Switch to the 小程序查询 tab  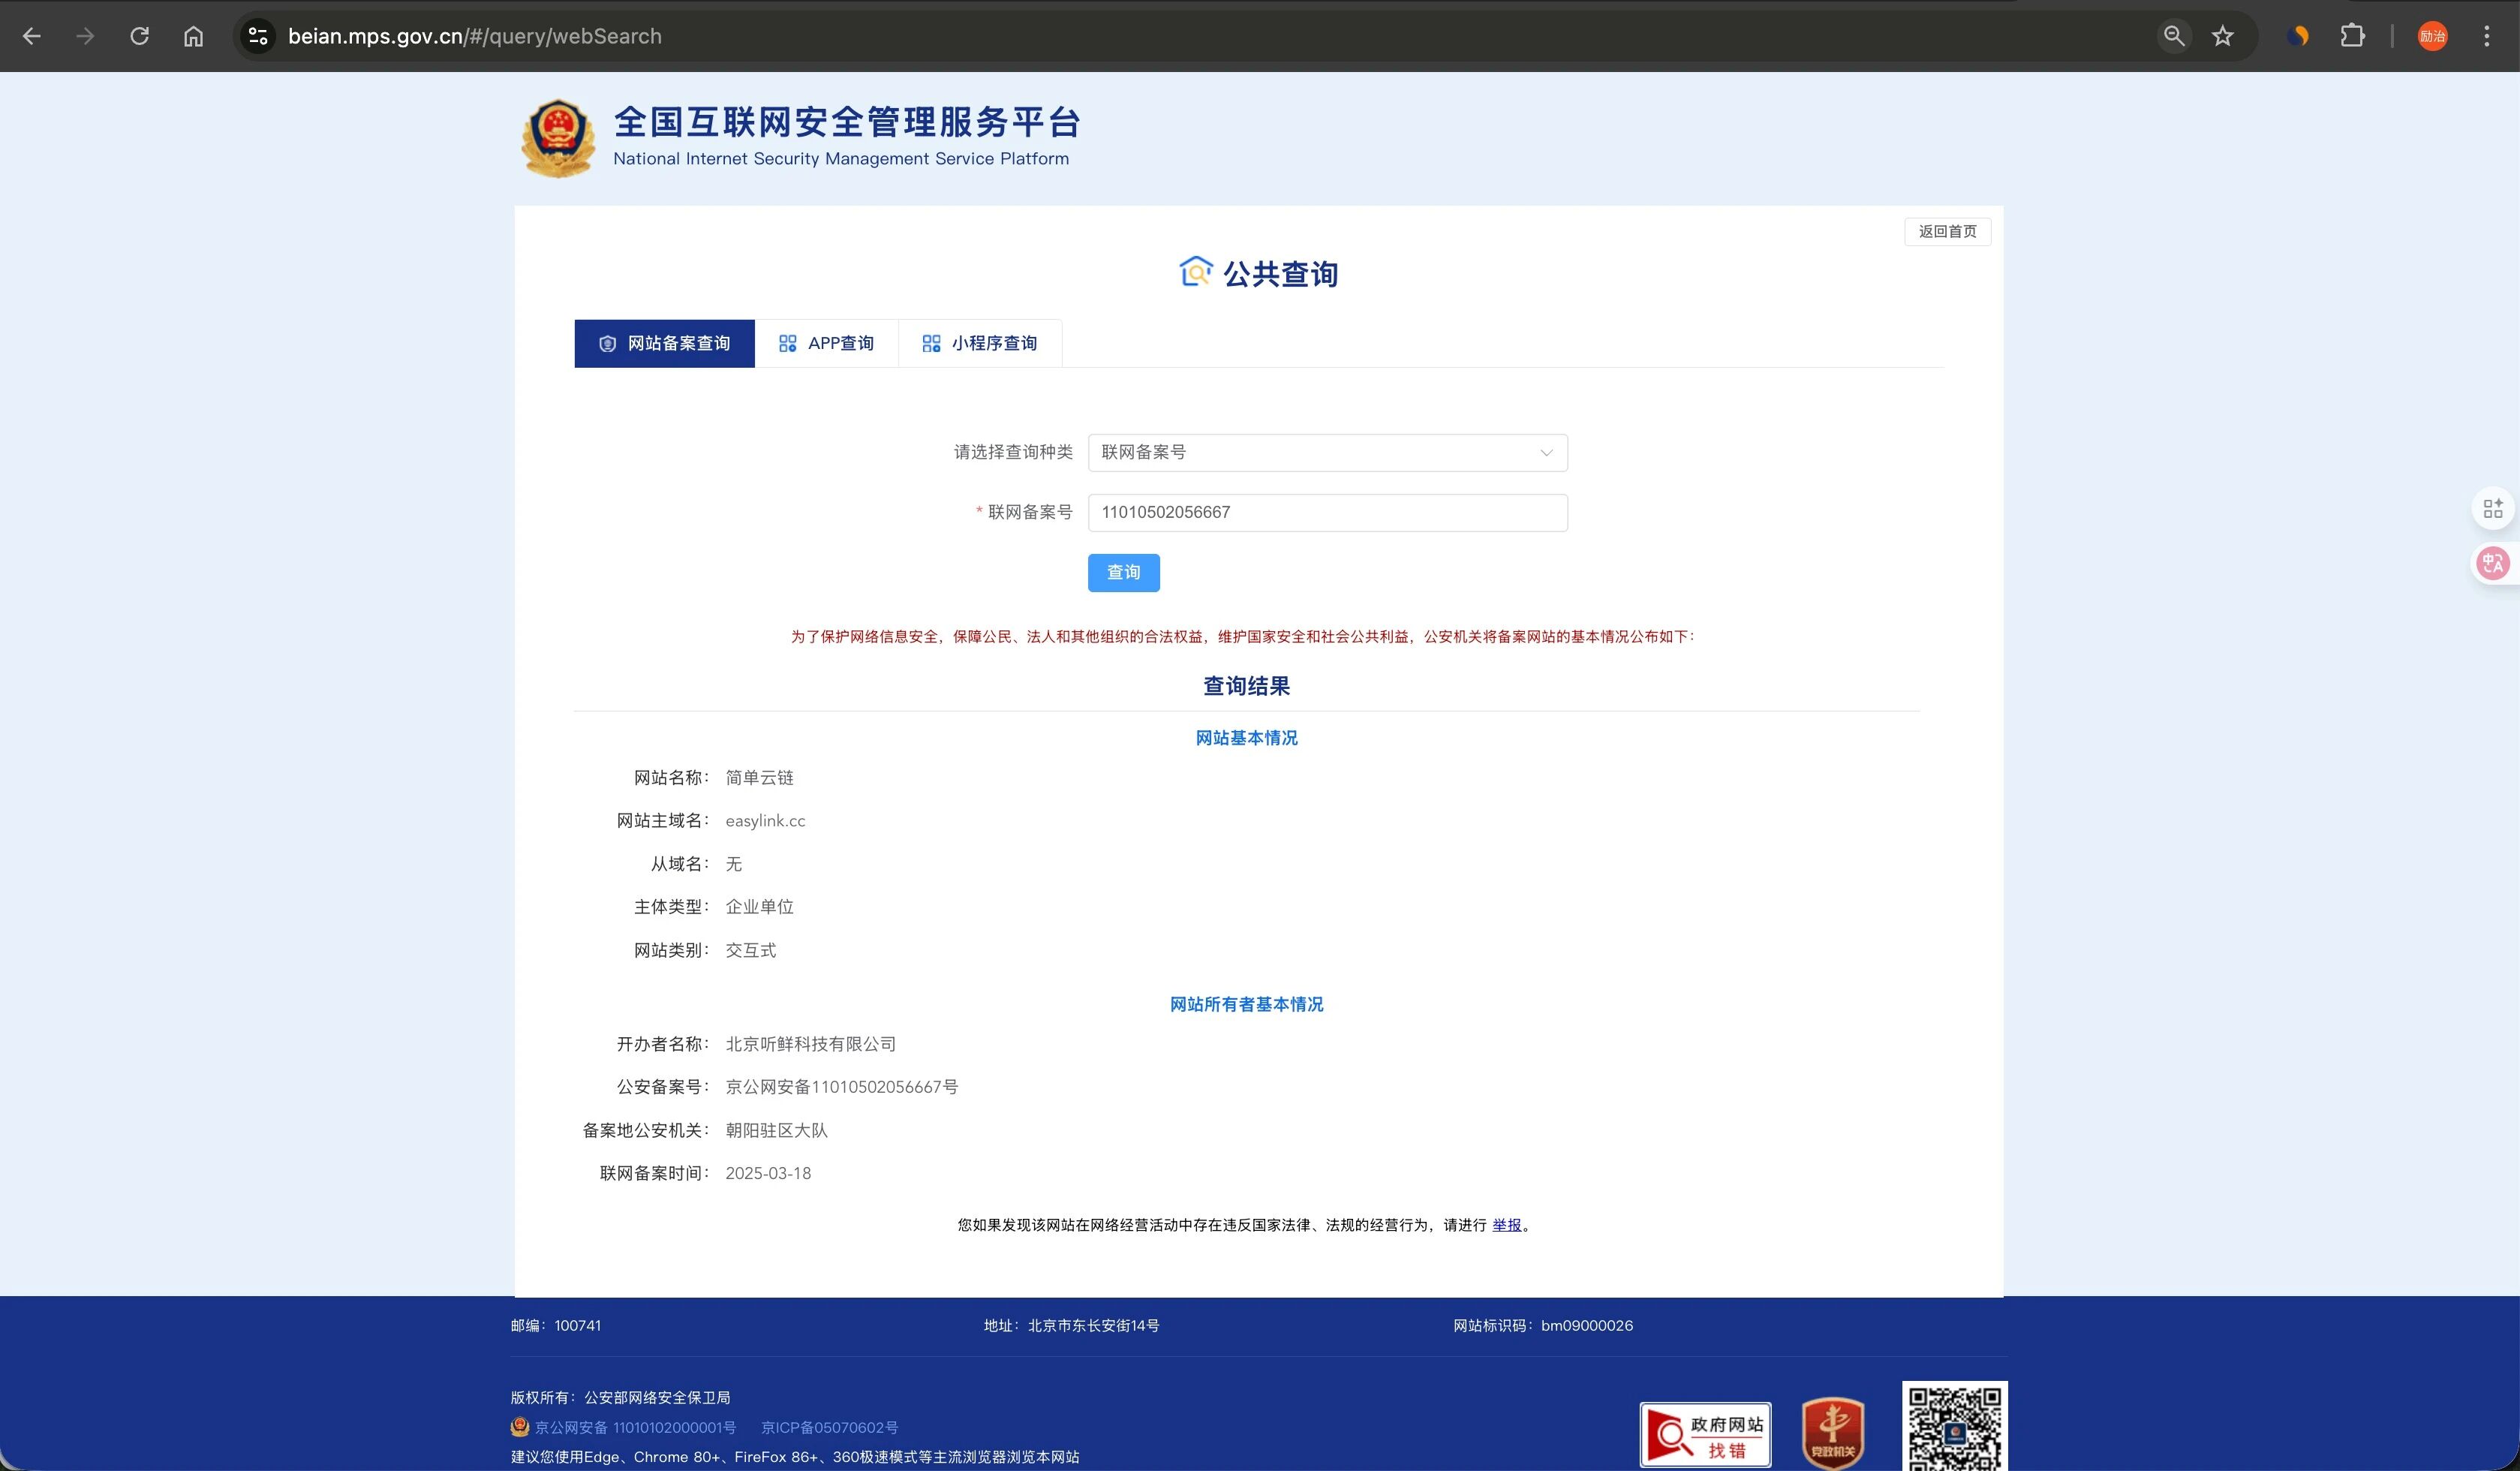click(x=979, y=343)
